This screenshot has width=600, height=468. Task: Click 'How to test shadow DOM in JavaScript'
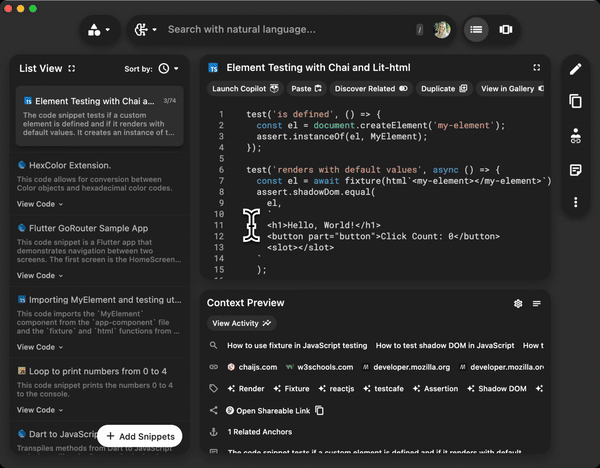pos(445,346)
